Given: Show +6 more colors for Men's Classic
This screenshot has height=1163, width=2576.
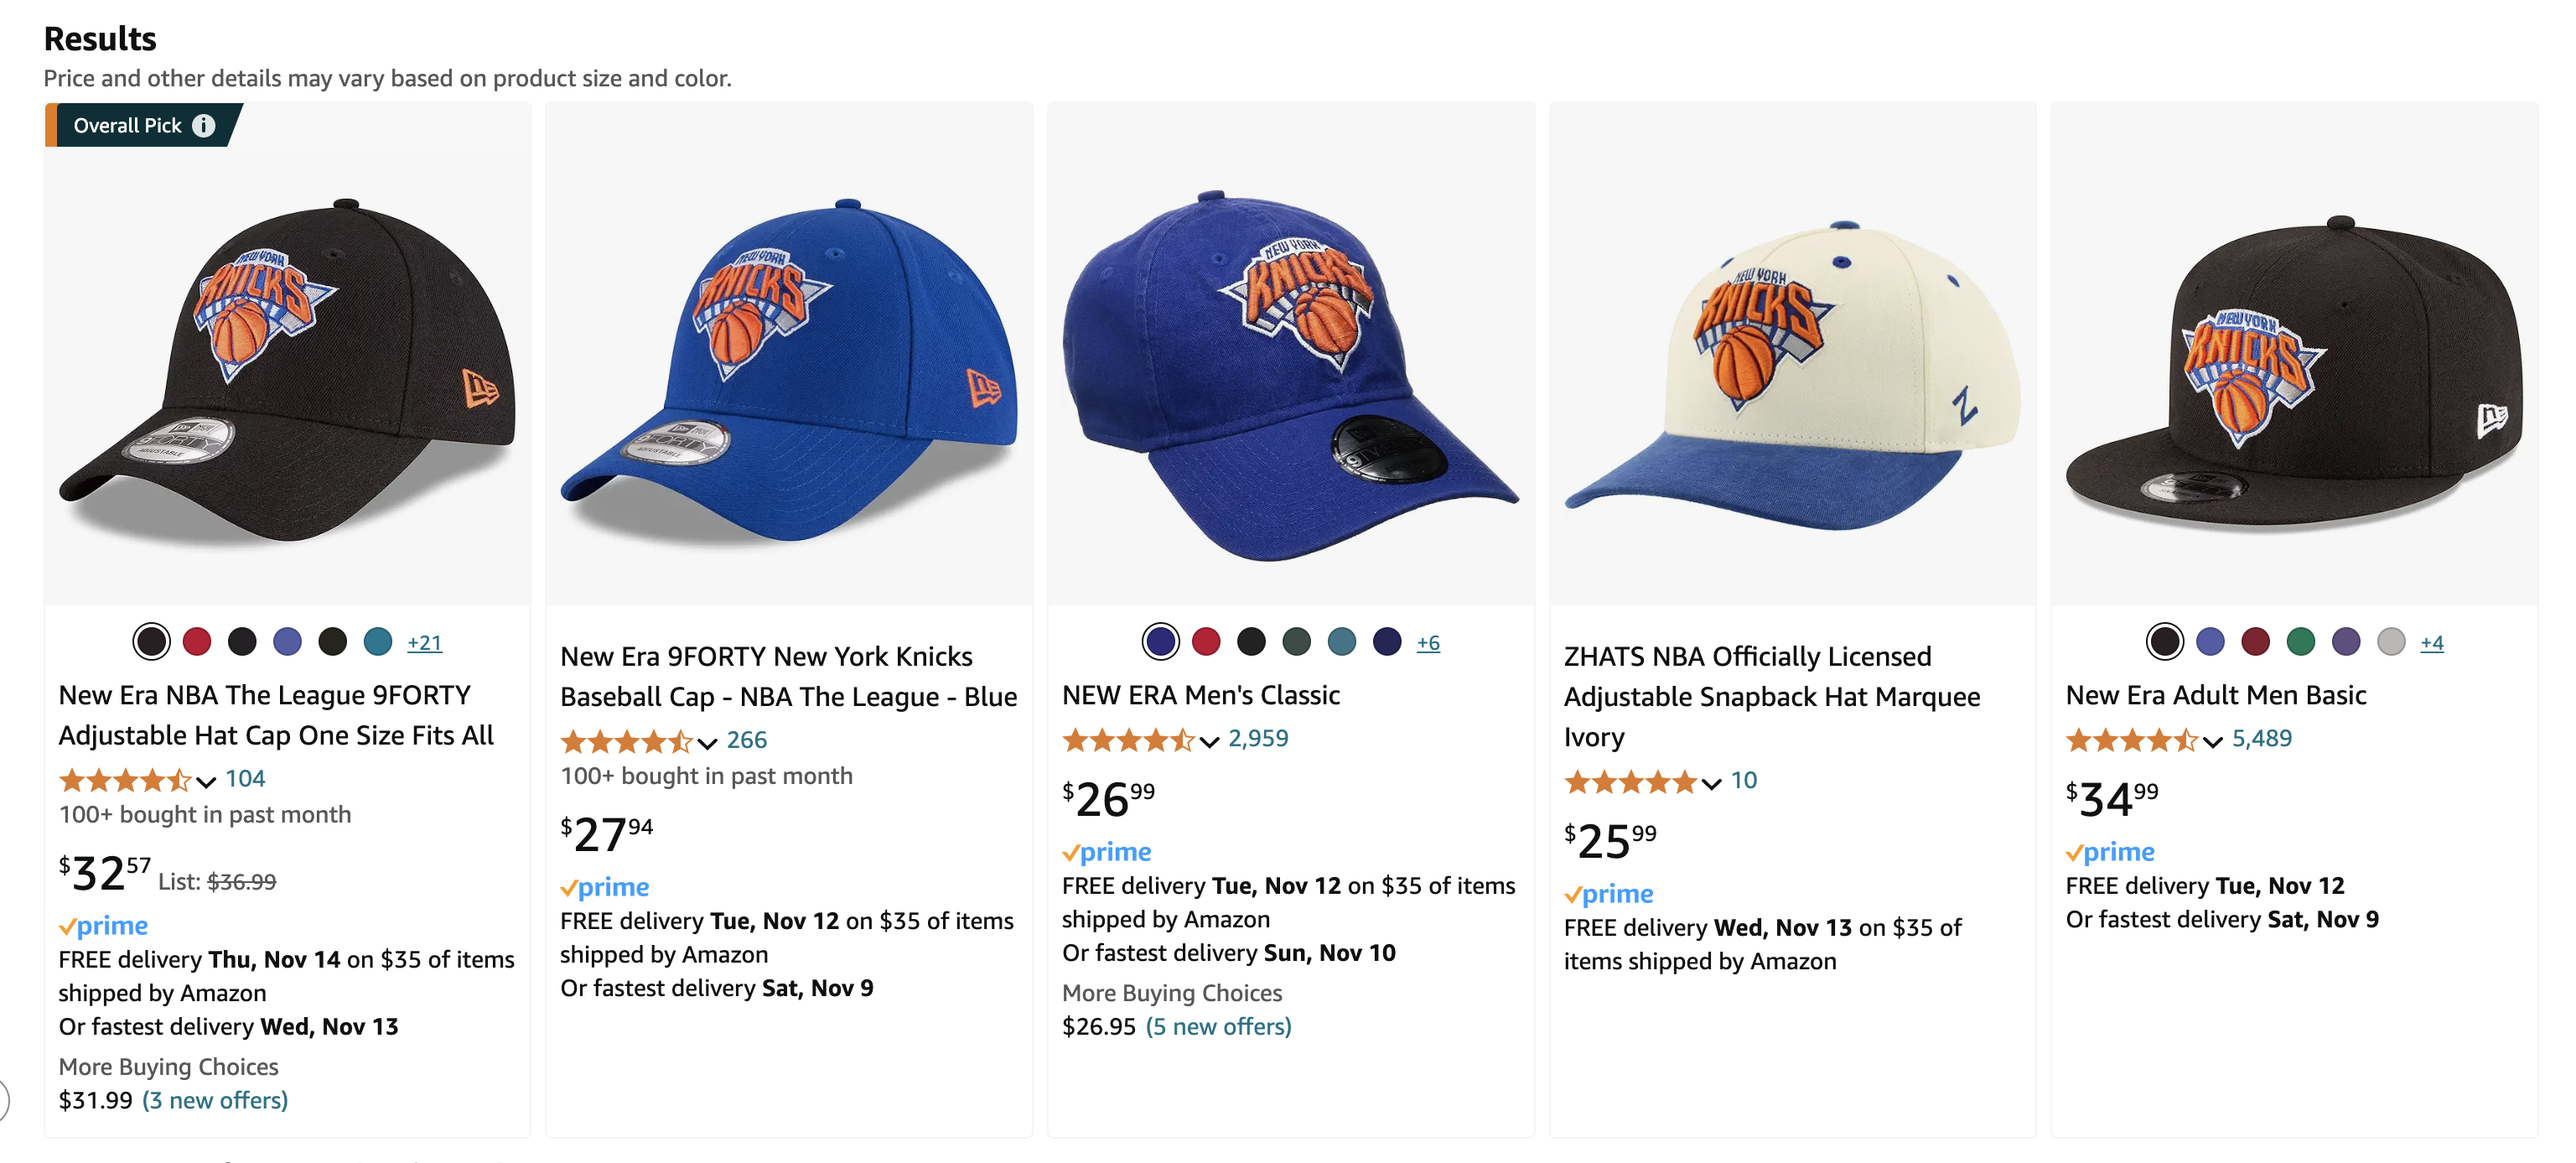Looking at the screenshot, I should [1428, 643].
